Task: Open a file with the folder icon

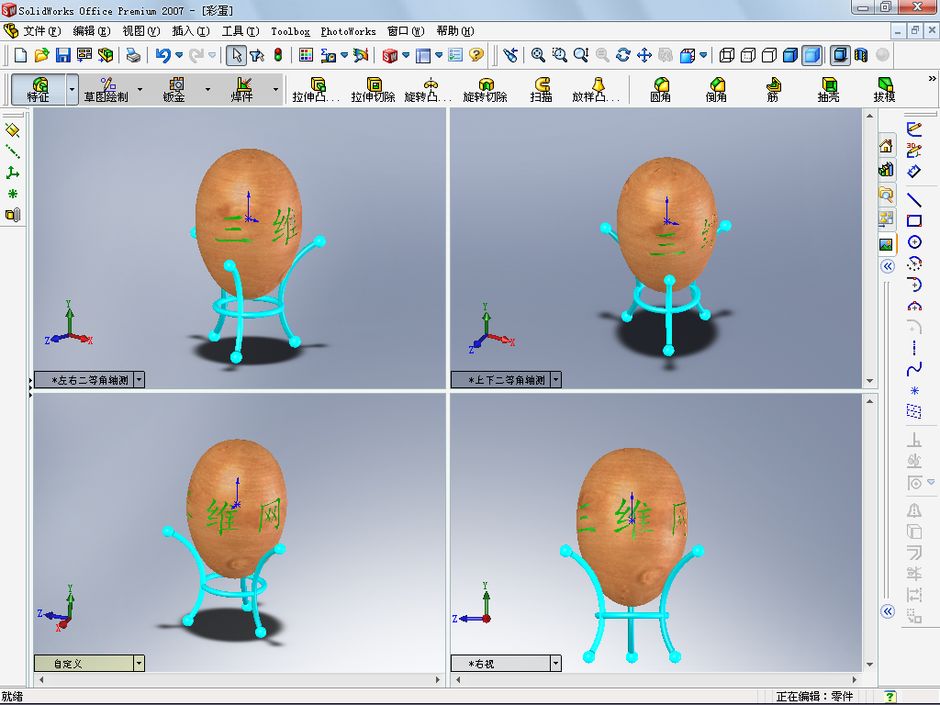Action: coord(41,55)
